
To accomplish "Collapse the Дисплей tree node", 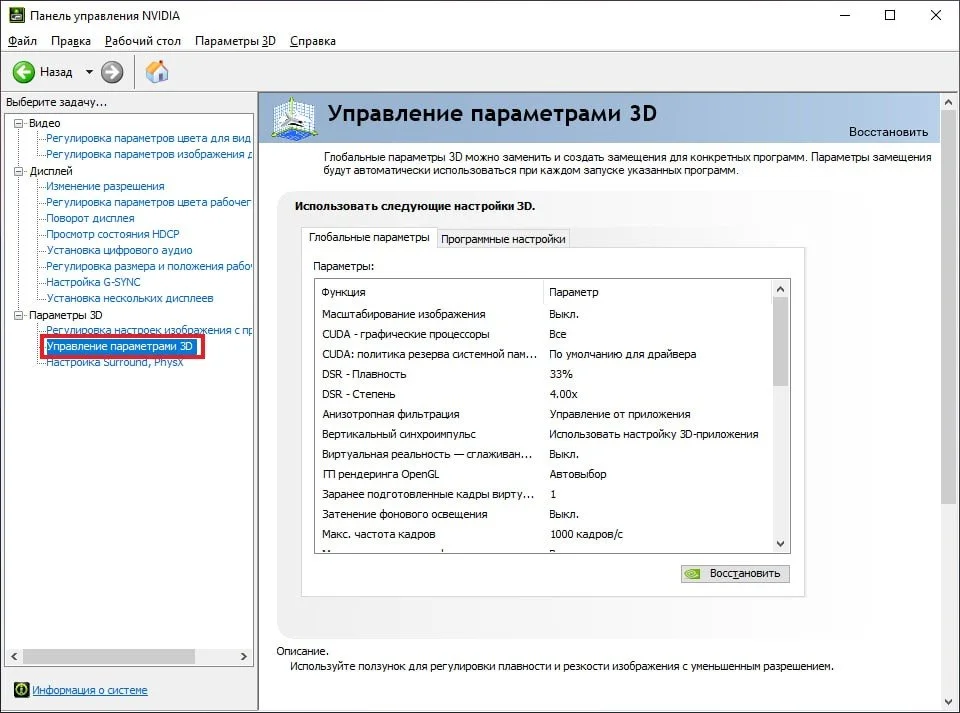I will pyautogui.click(x=19, y=171).
